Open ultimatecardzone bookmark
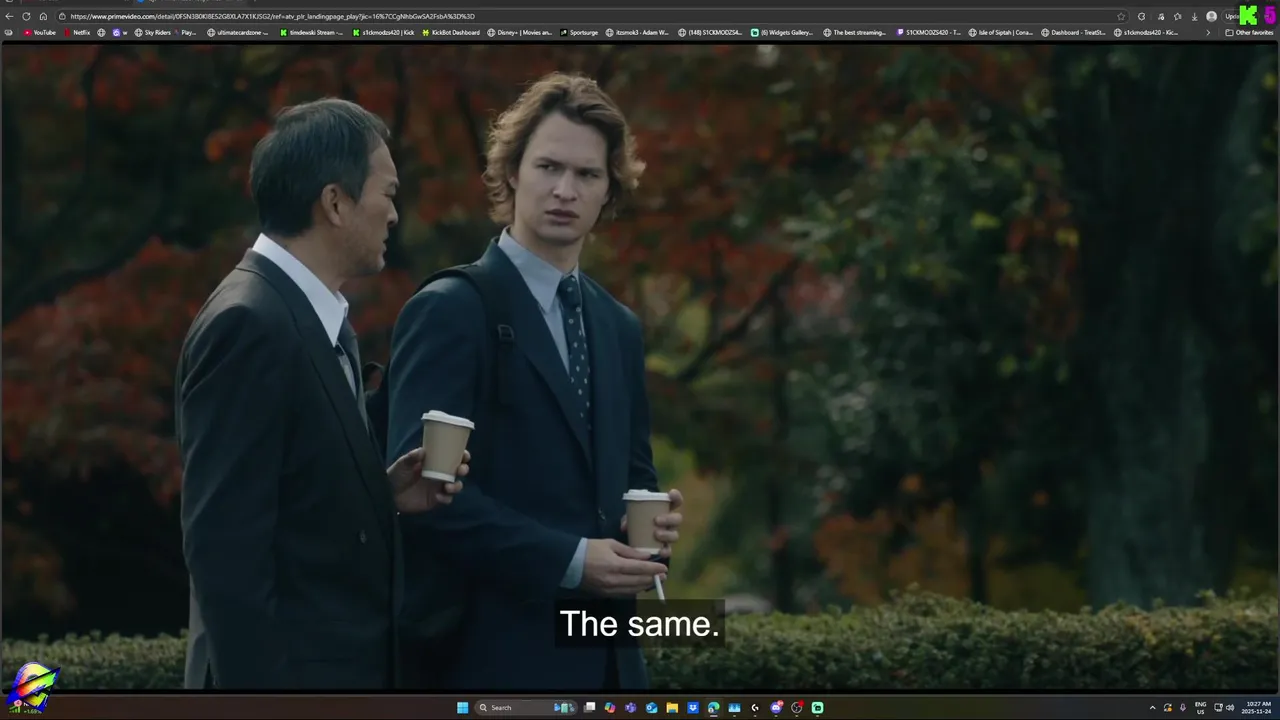1280x720 pixels. 238,32
